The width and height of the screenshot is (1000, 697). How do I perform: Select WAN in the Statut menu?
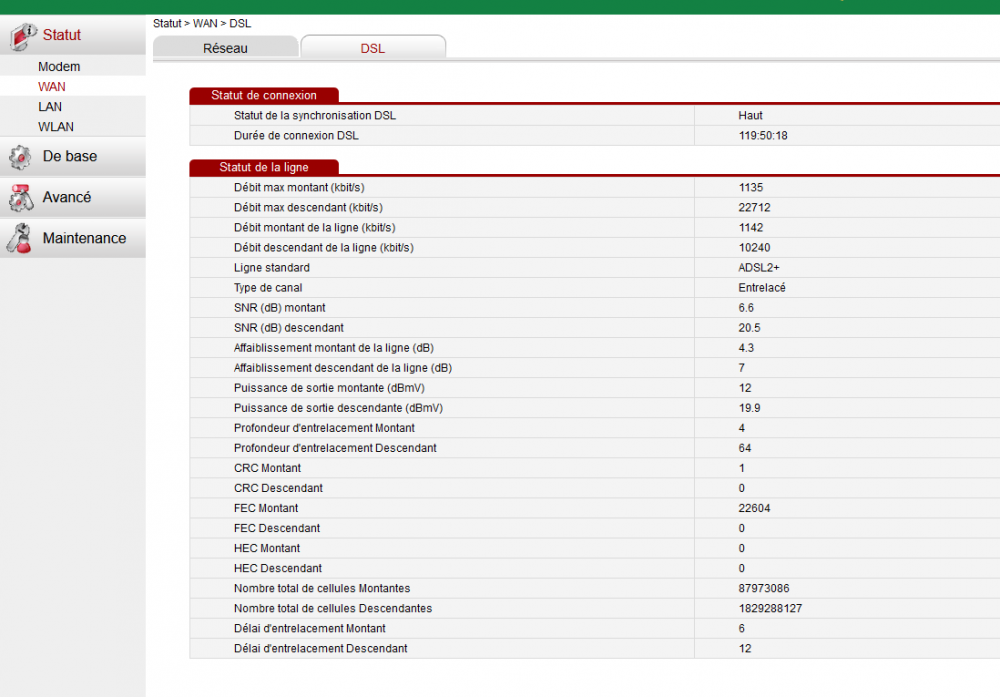(x=51, y=87)
